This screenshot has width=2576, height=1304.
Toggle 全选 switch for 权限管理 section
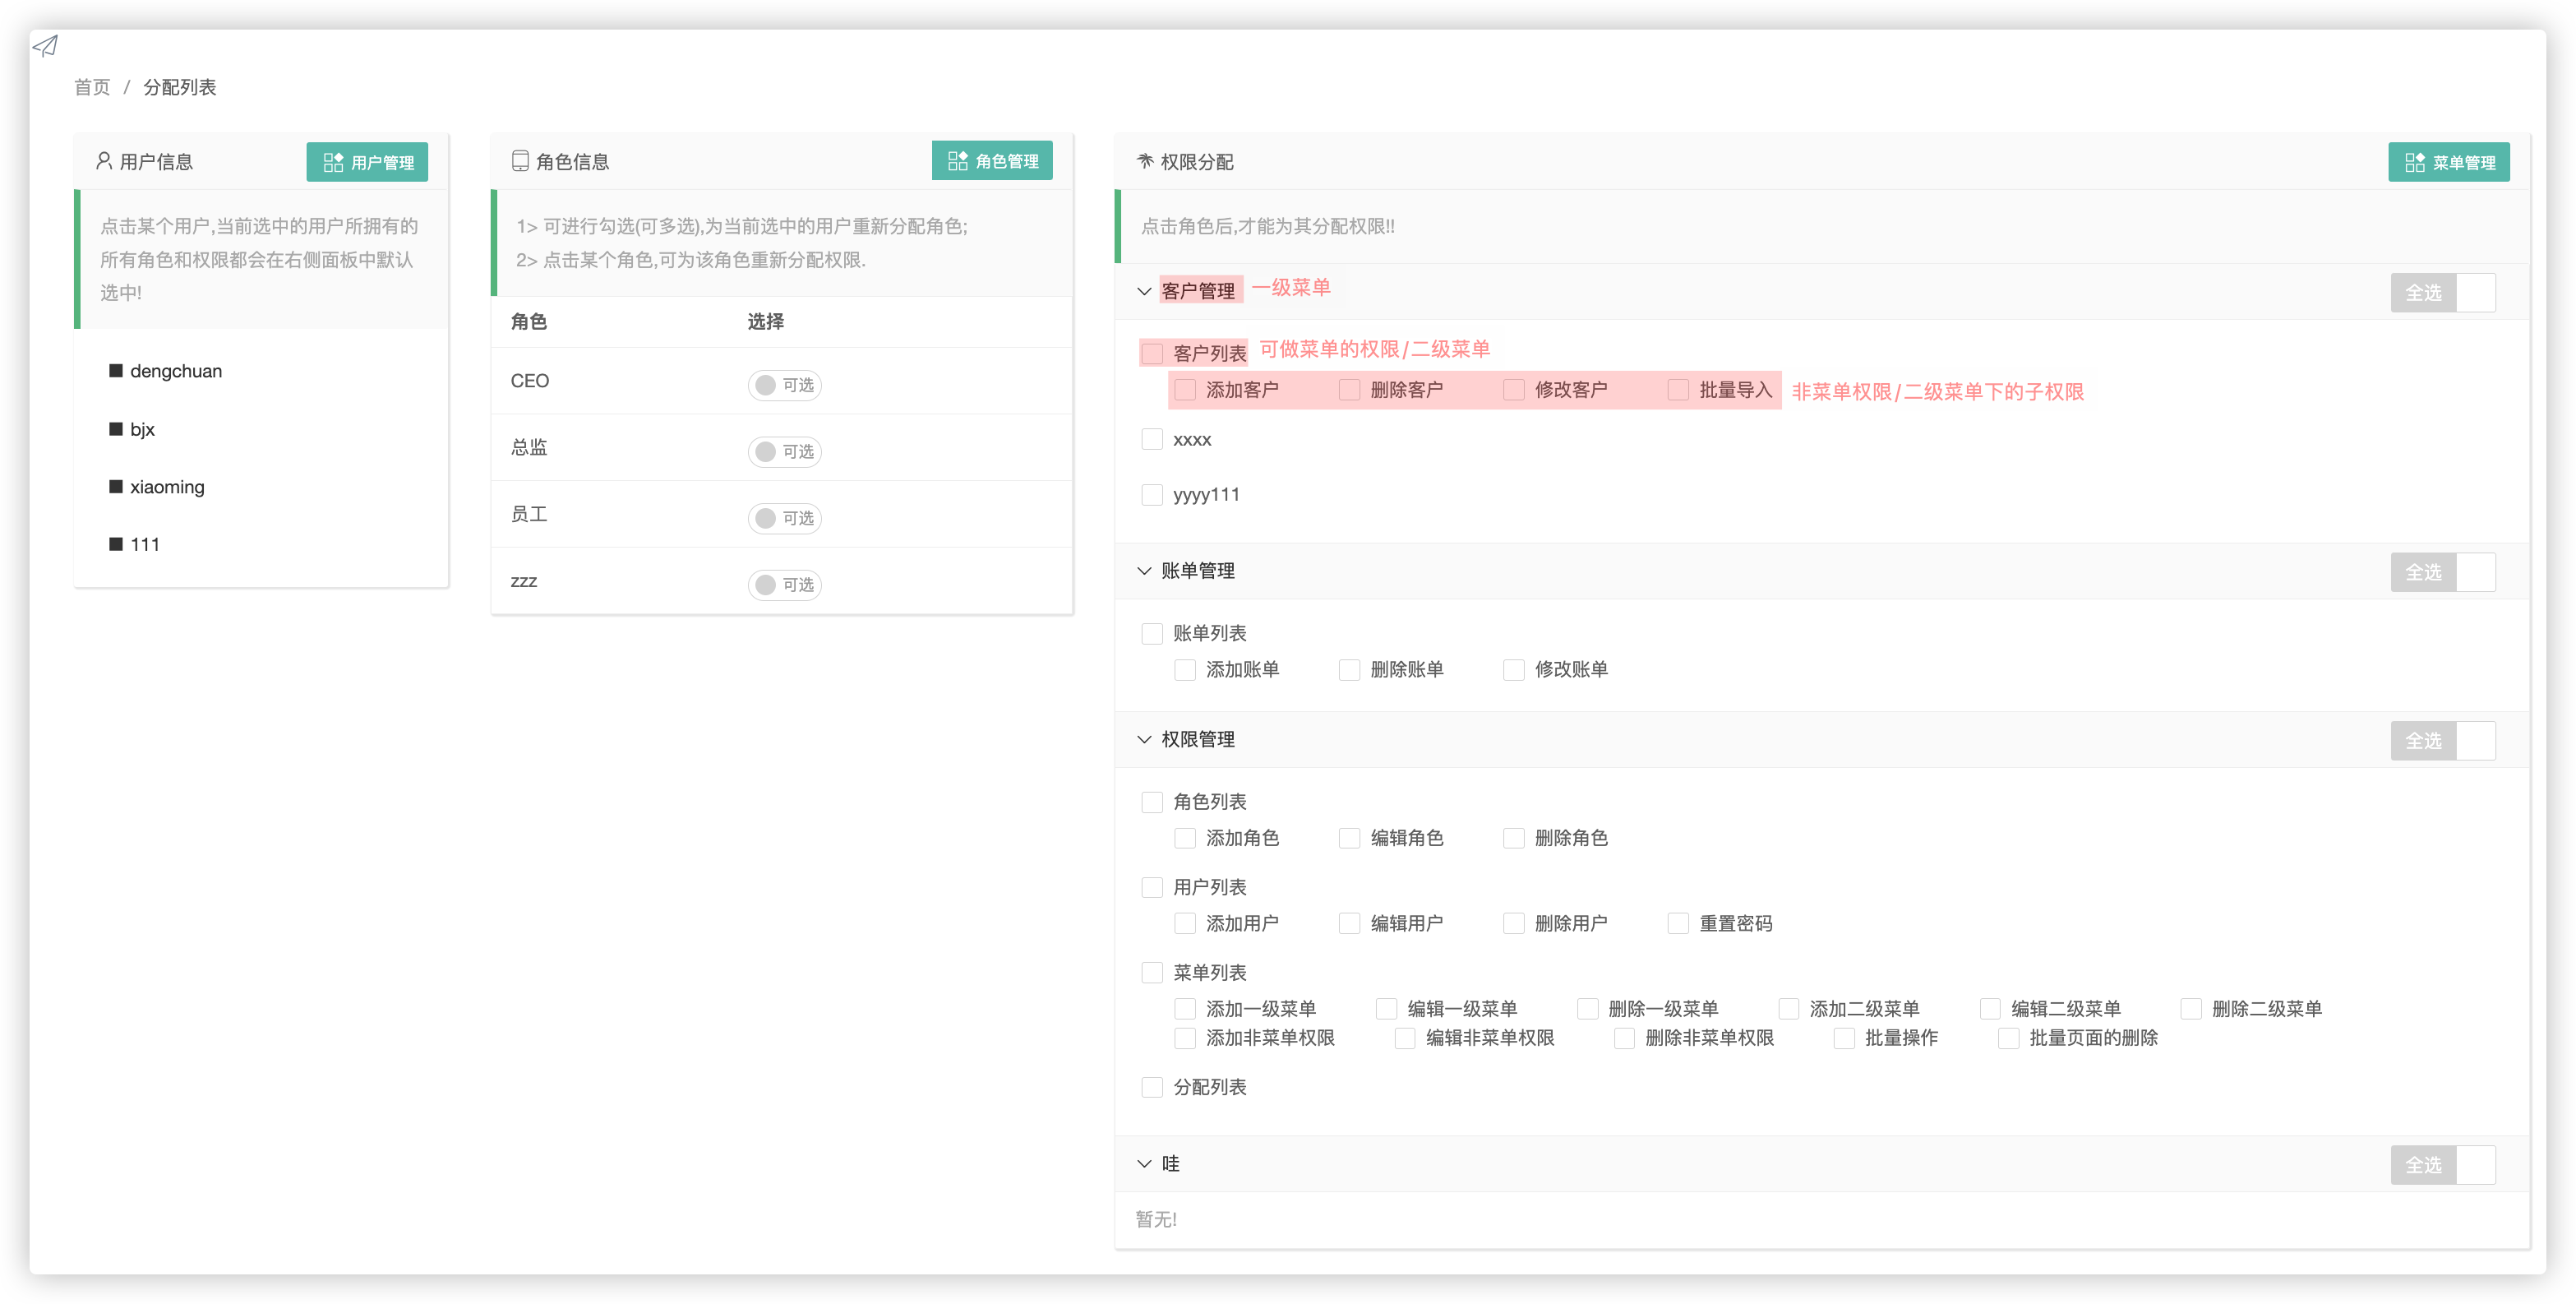tap(2442, 741)
